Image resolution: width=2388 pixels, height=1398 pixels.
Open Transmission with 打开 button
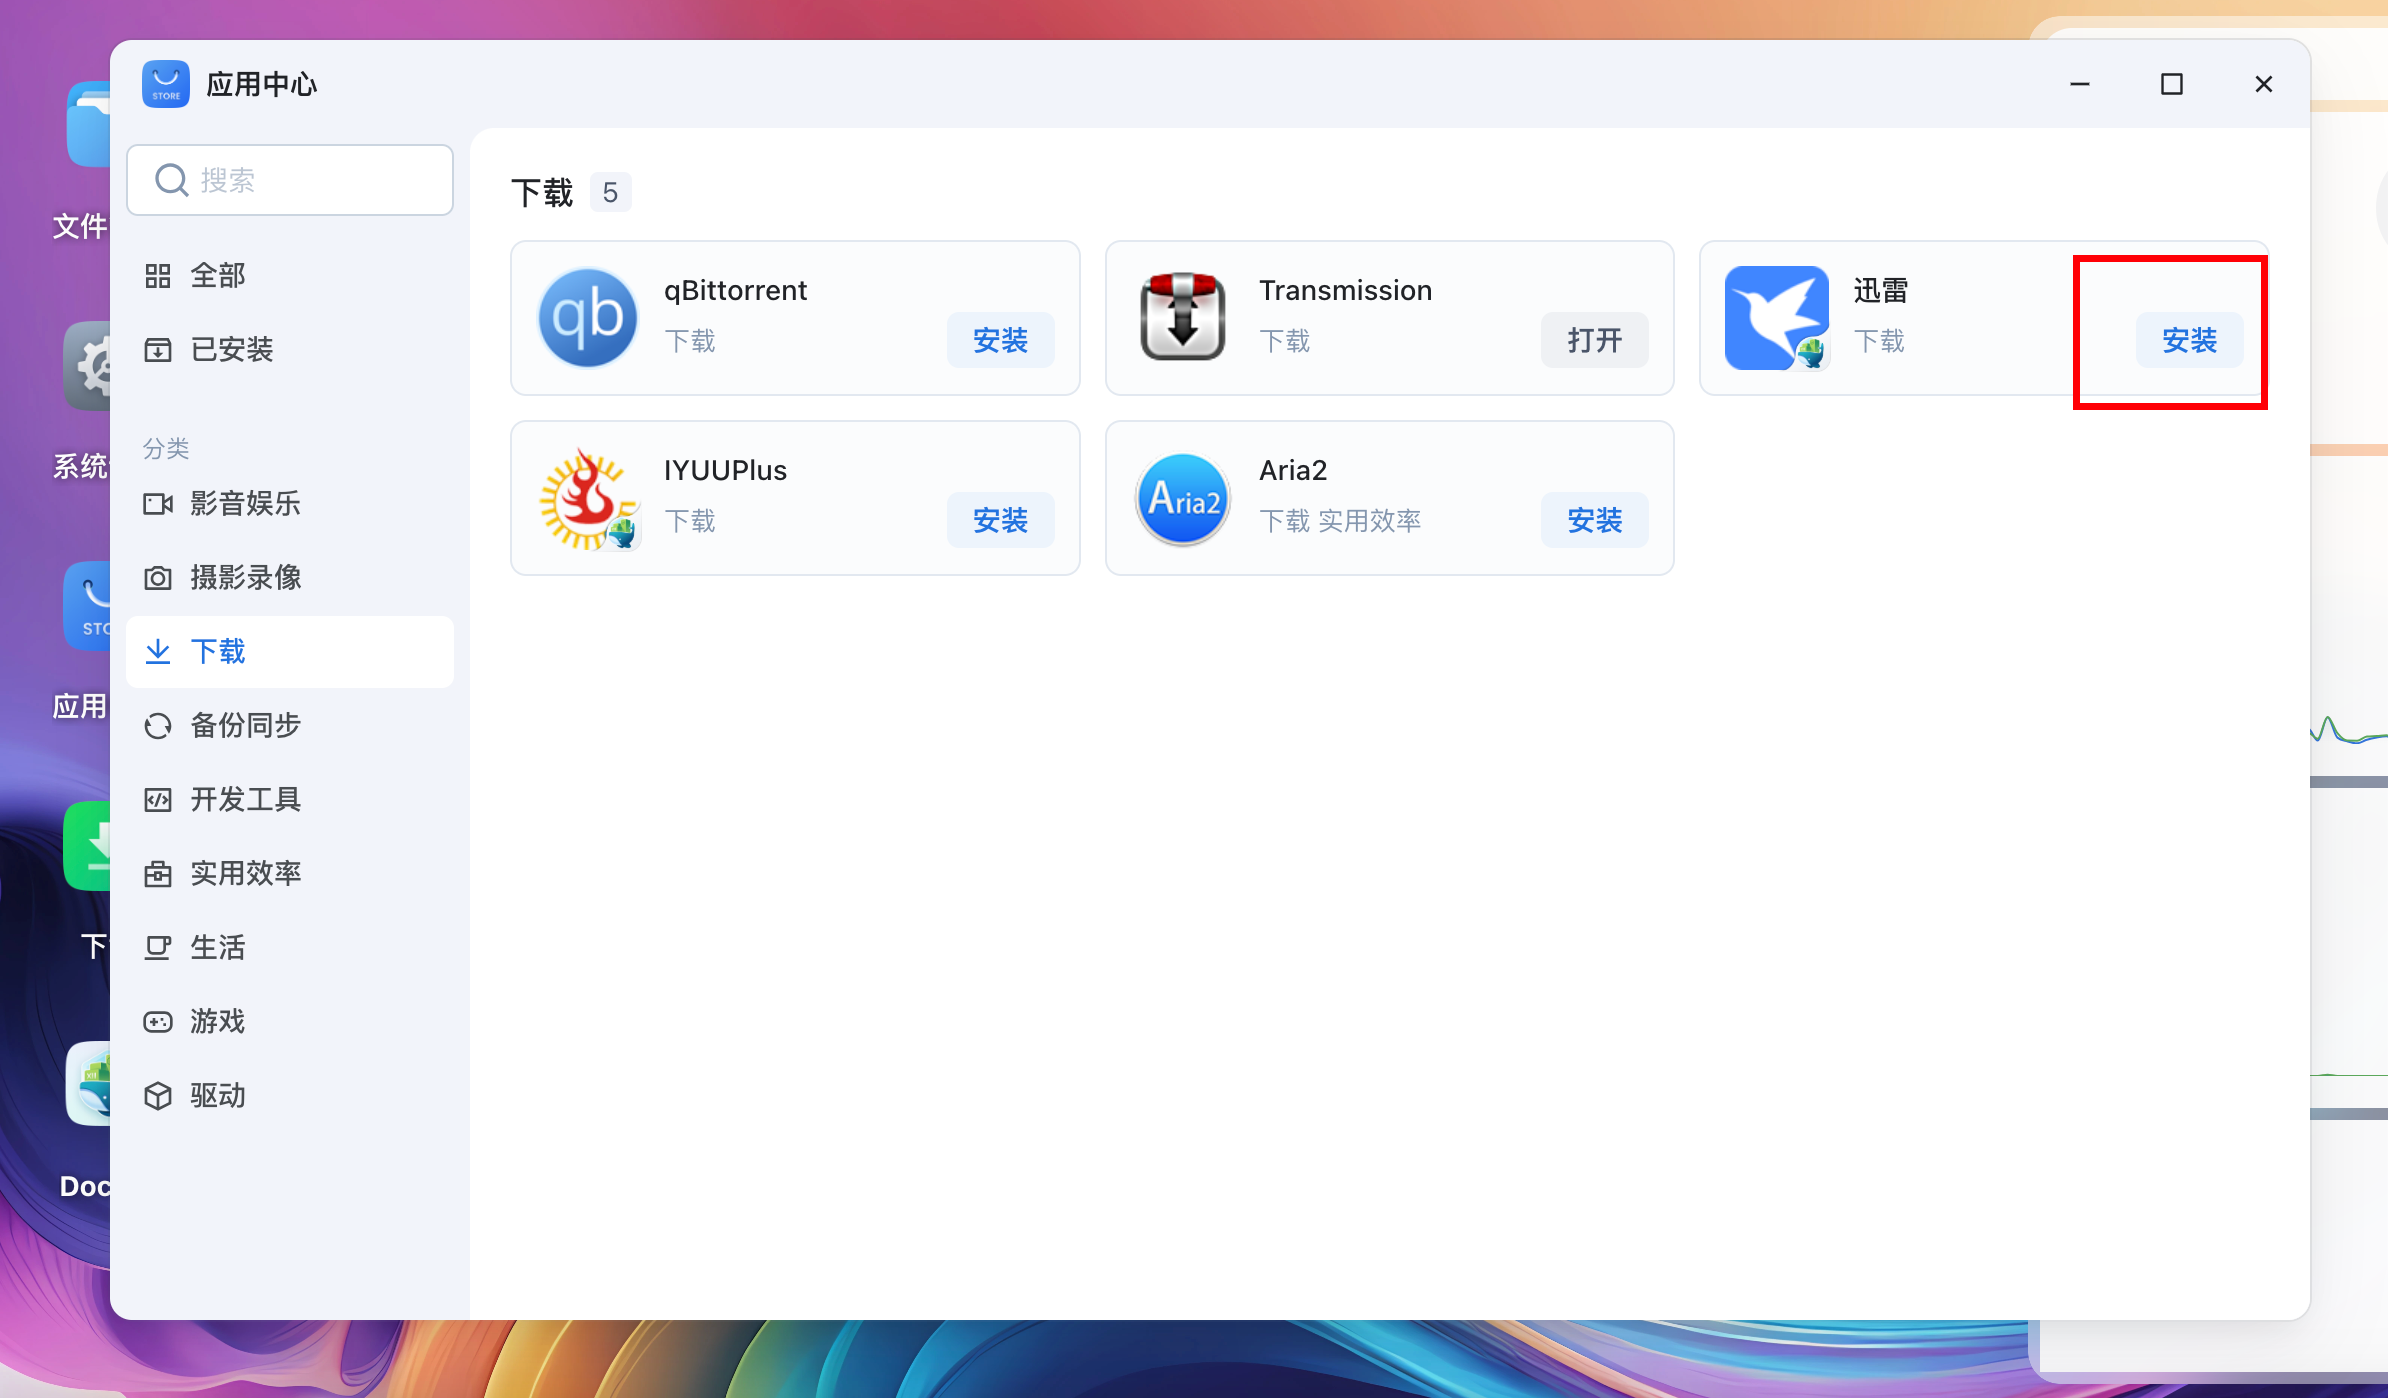pyautogui.click(x=1595, y=340)
